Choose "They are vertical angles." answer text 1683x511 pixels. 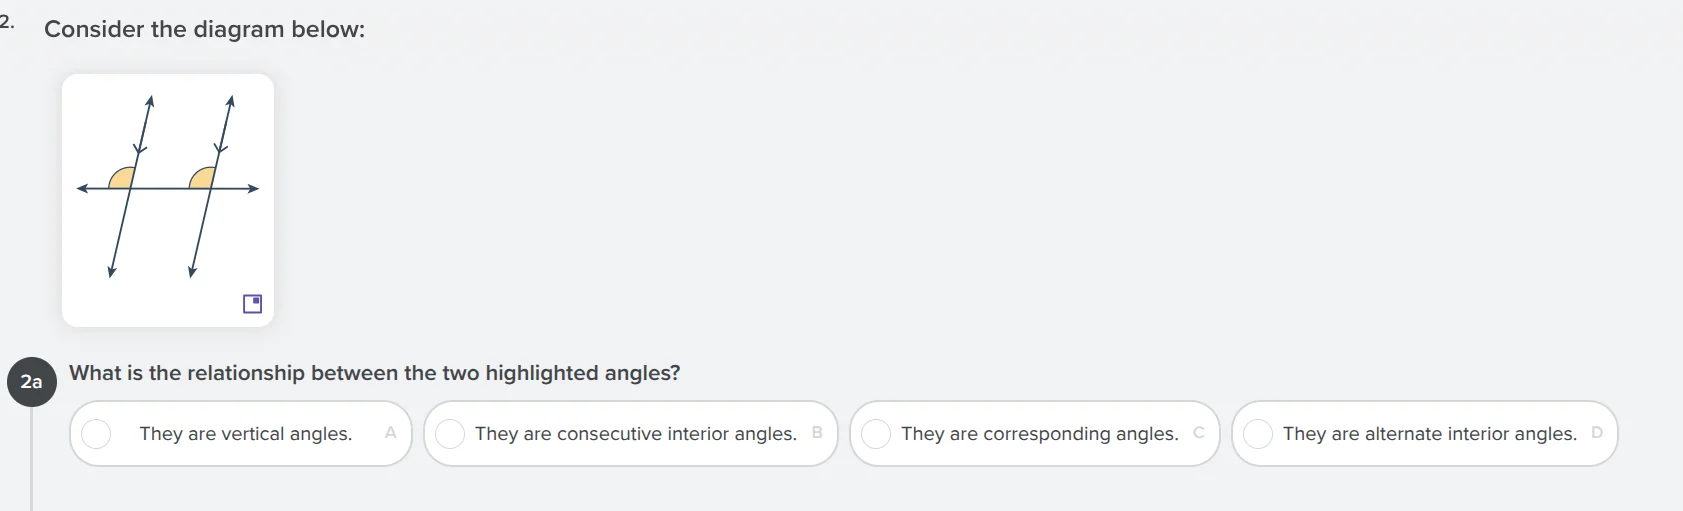(246, 434)
